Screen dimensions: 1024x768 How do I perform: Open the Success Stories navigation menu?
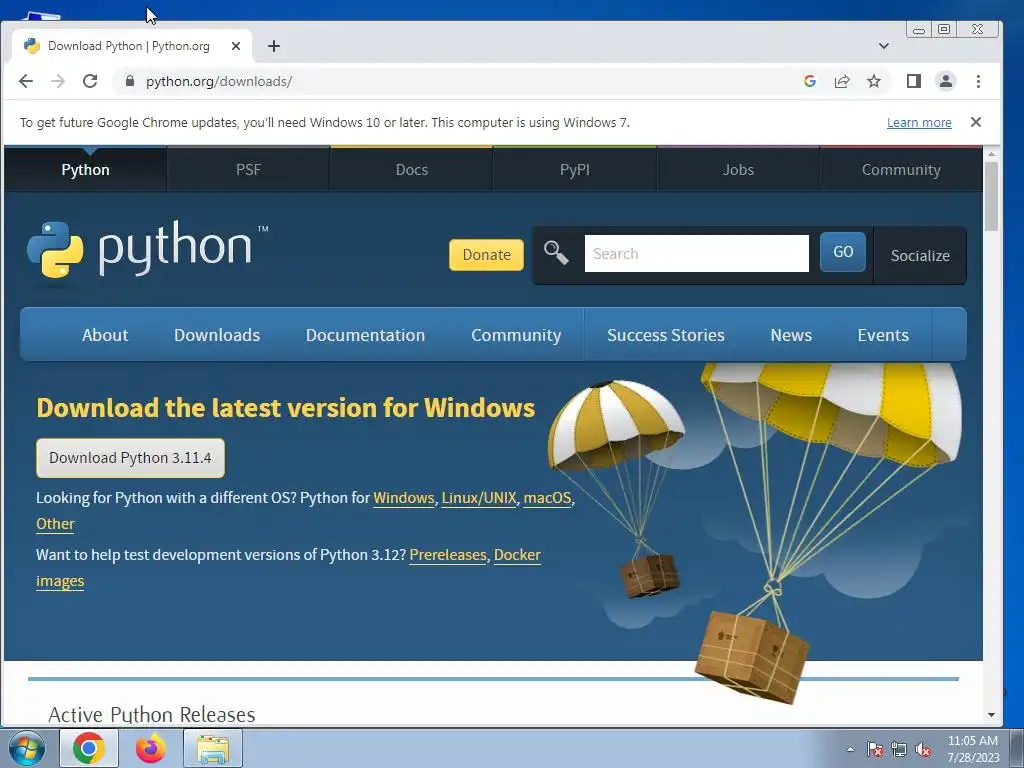point(665,335)
